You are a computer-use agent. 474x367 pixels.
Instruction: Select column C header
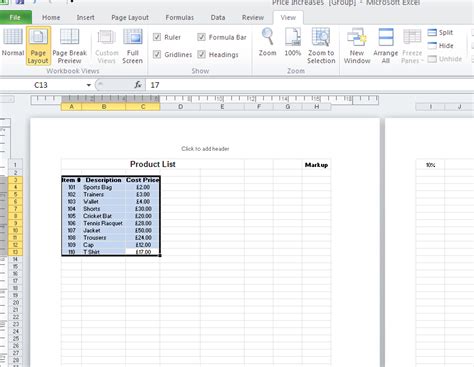tap(143, 107)
